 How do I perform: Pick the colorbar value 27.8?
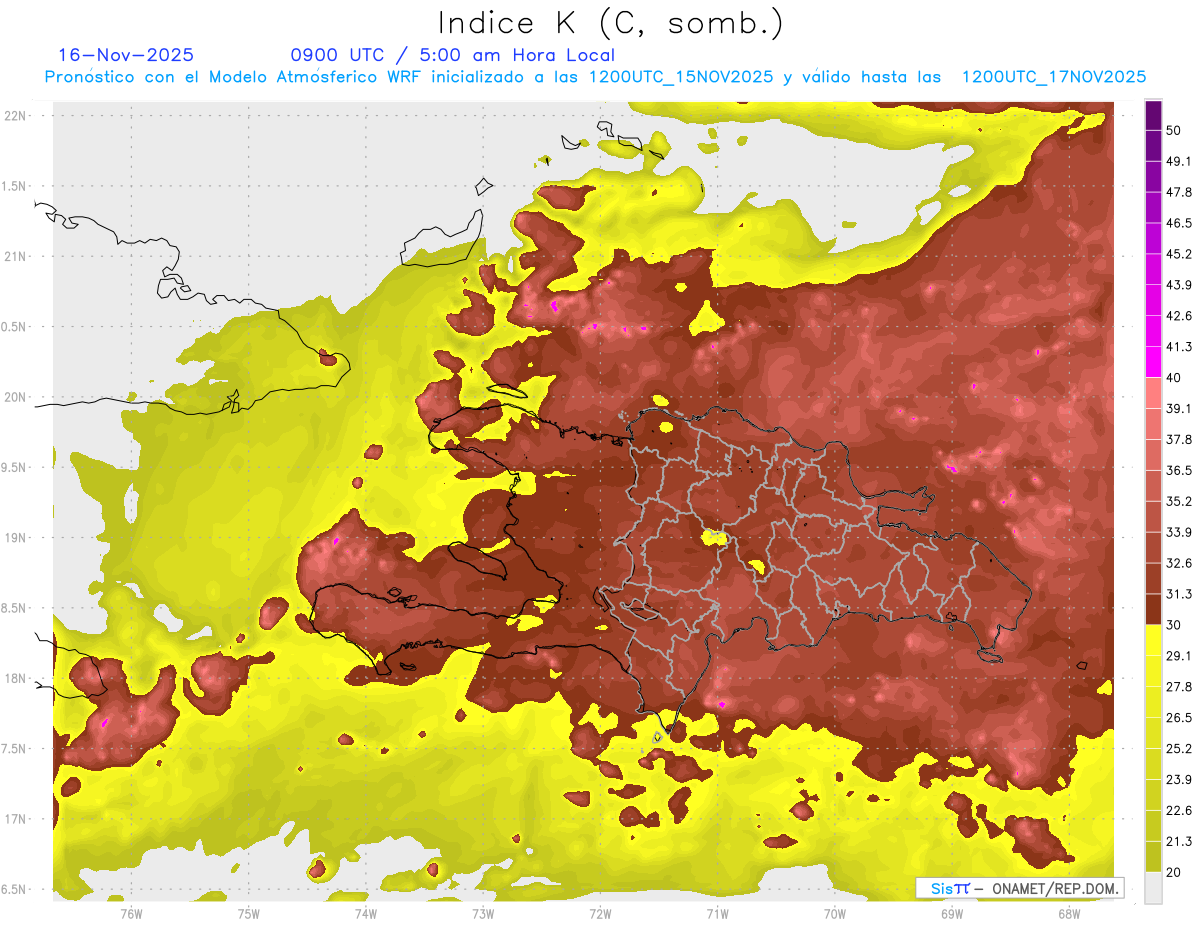pos(1178,687)
